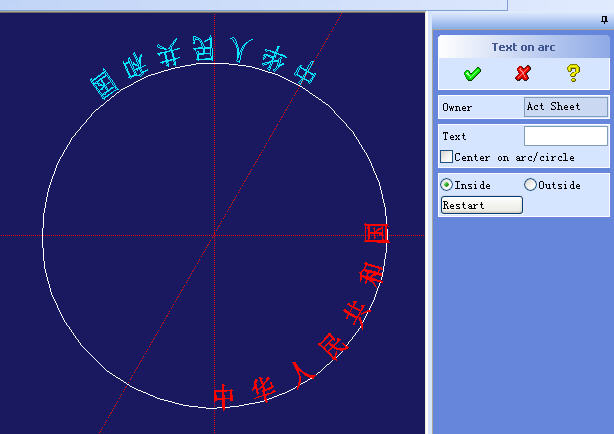Click the Restart button
Viewport: 614px width, 434px height.
point(482,205)
